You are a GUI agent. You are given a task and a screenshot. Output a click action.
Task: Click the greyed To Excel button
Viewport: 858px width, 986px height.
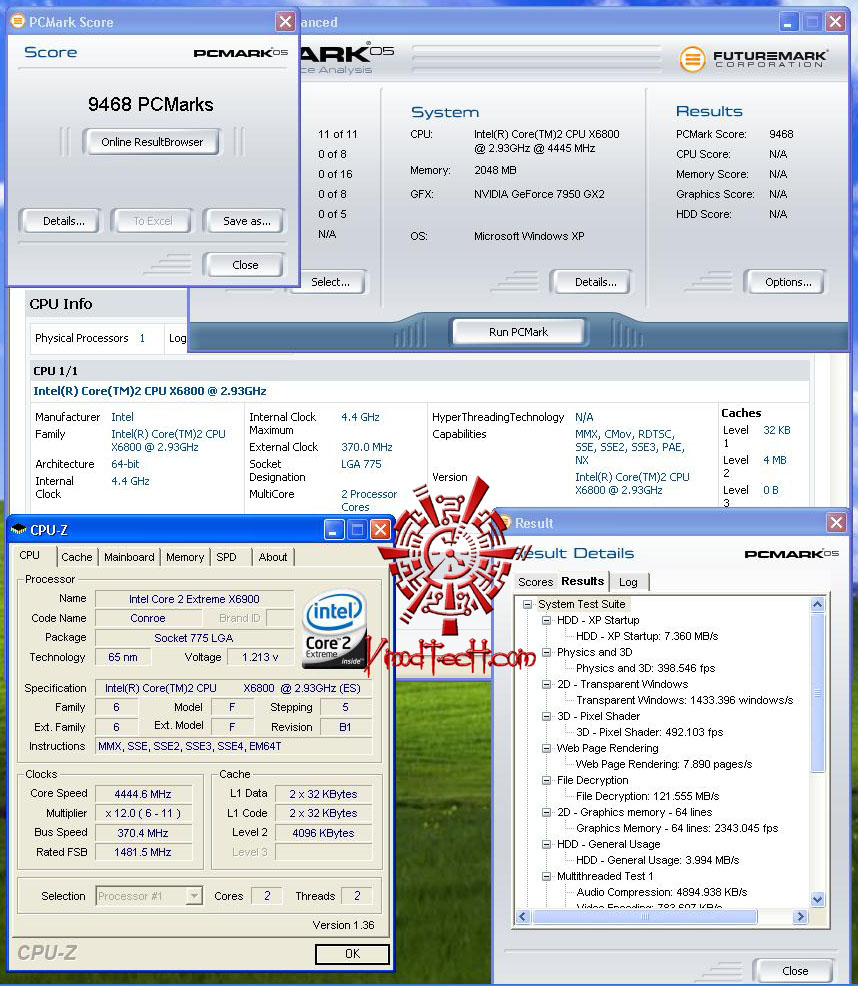pos(153,221)
